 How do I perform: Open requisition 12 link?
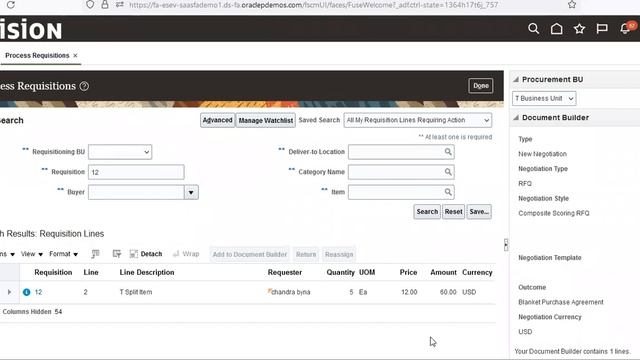coord(38,292)
